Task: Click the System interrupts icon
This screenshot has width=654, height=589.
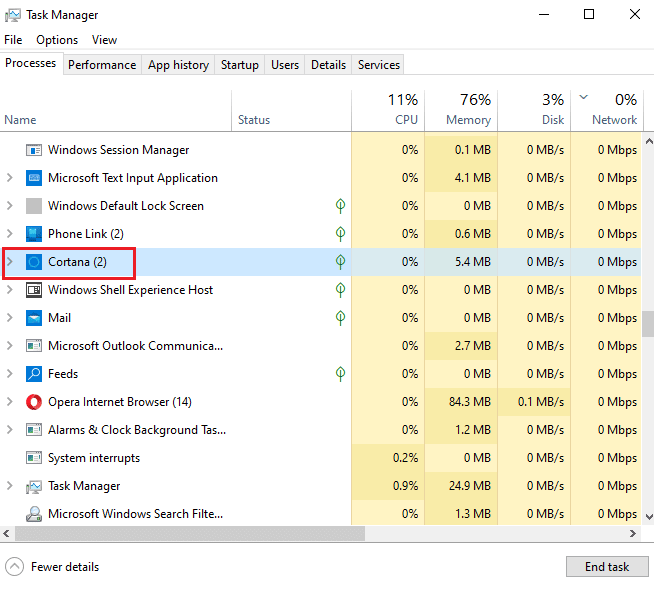Action: pyautogui.click(x=34, y=458)
